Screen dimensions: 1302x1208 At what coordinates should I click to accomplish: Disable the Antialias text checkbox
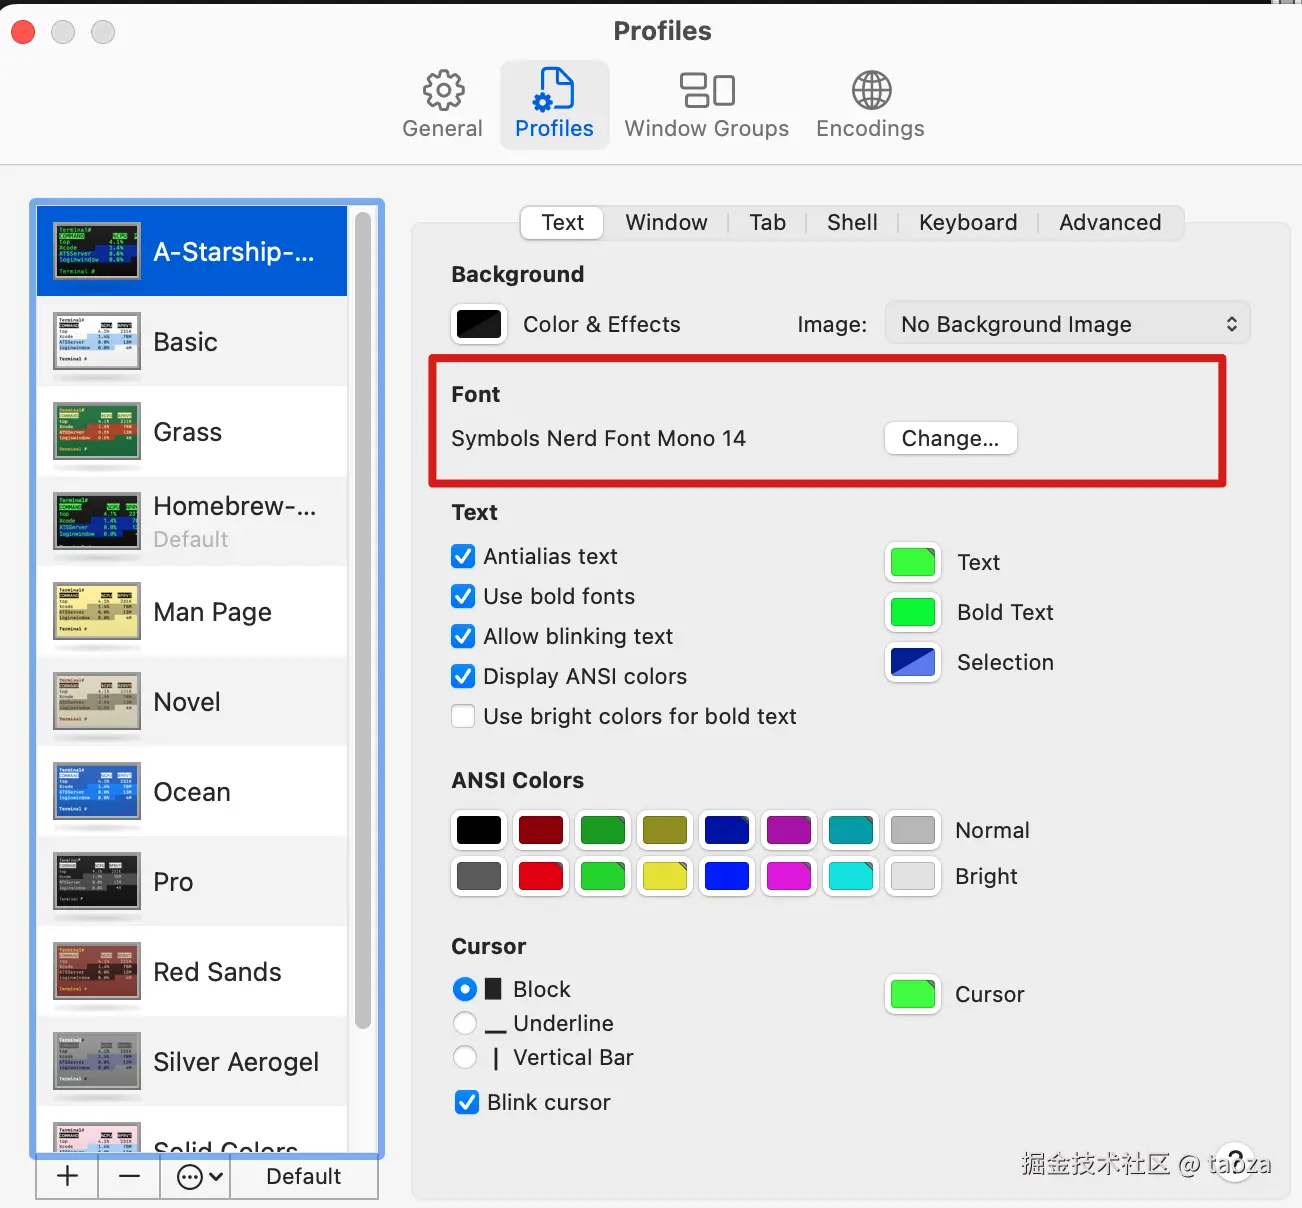click(463, 556)
